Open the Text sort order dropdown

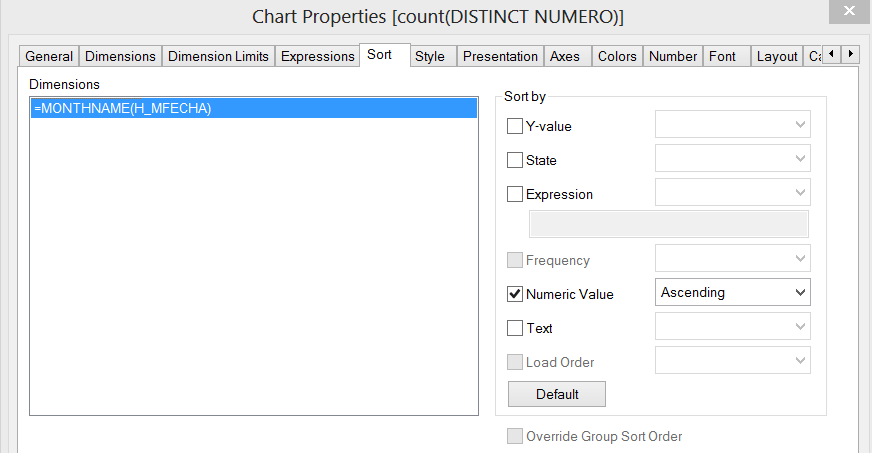[732, 327]
